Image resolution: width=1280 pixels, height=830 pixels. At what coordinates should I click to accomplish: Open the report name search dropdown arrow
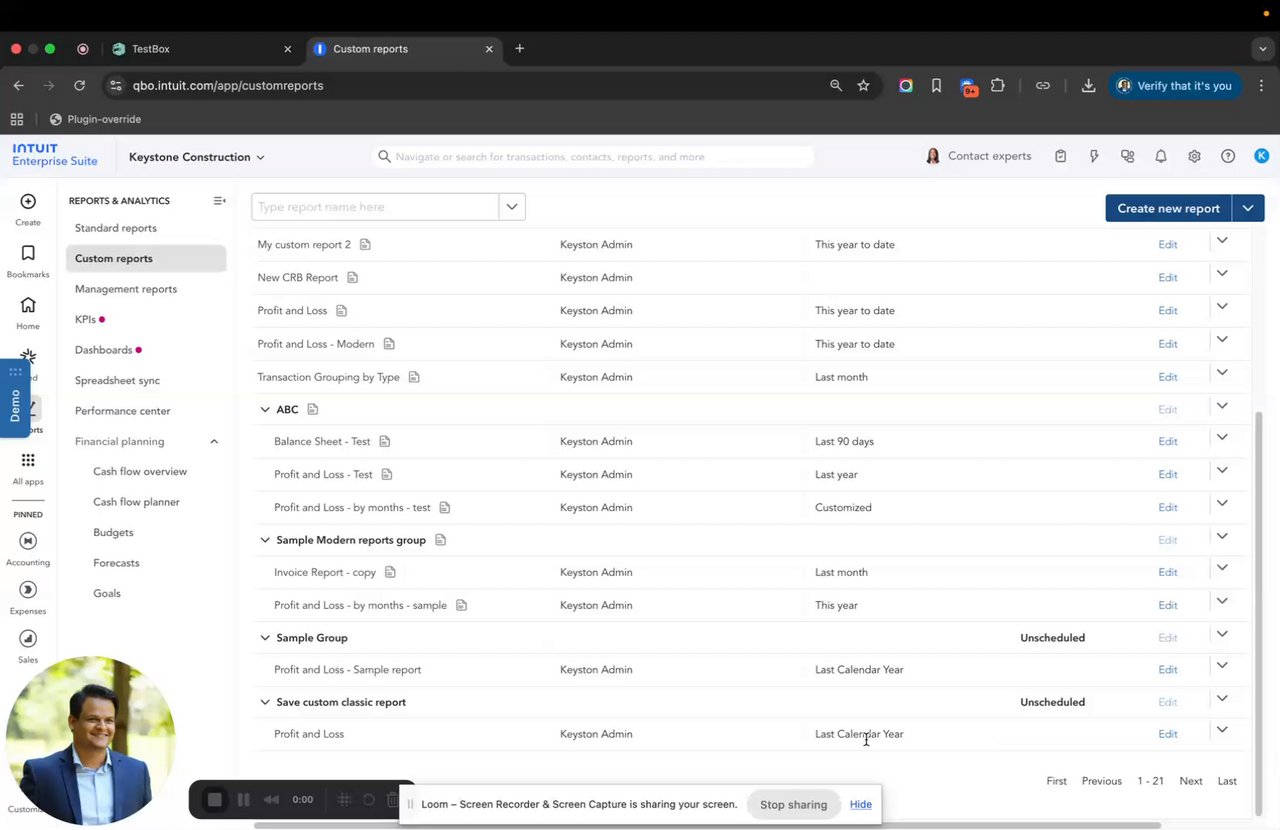[x=512, y=207]
